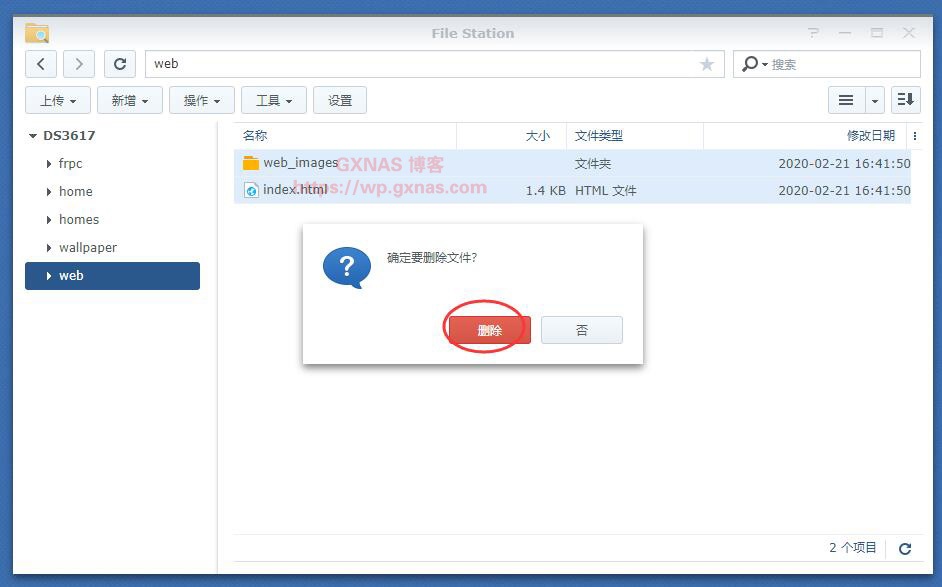Add web folder to favorites star
This screenshot has width=942, height=587.
707,64
